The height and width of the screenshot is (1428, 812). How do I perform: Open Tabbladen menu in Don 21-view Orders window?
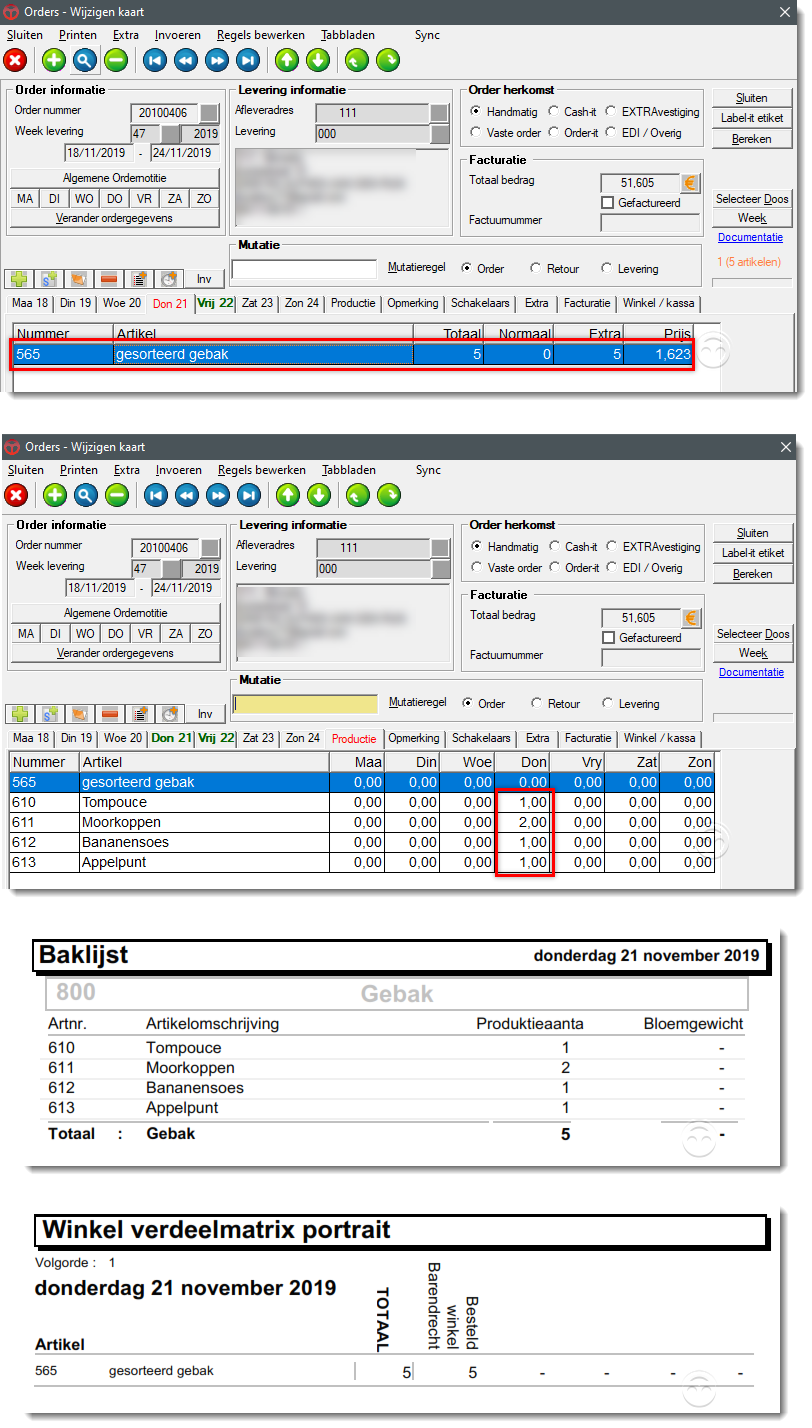(x=347, y=34)
